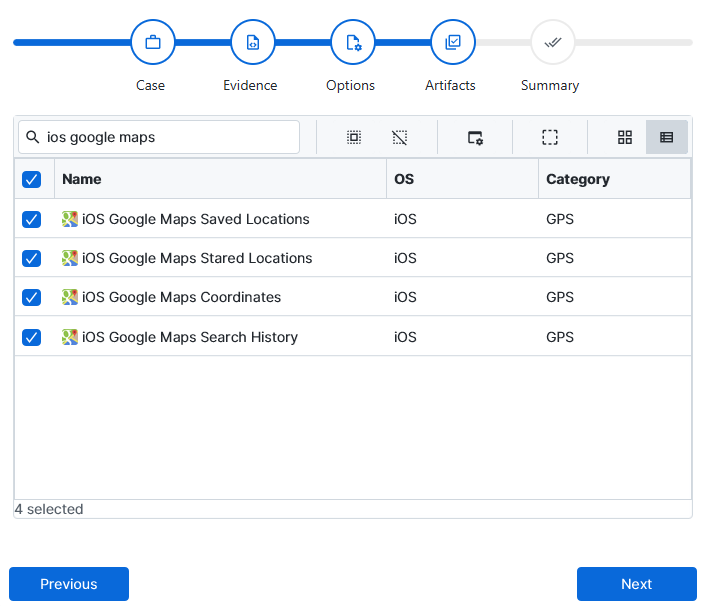This screenshot has width=701, height=606.
Task: Select 'iOS Google Maps Coordinates' name text
Action: click(x=182, y=297)
